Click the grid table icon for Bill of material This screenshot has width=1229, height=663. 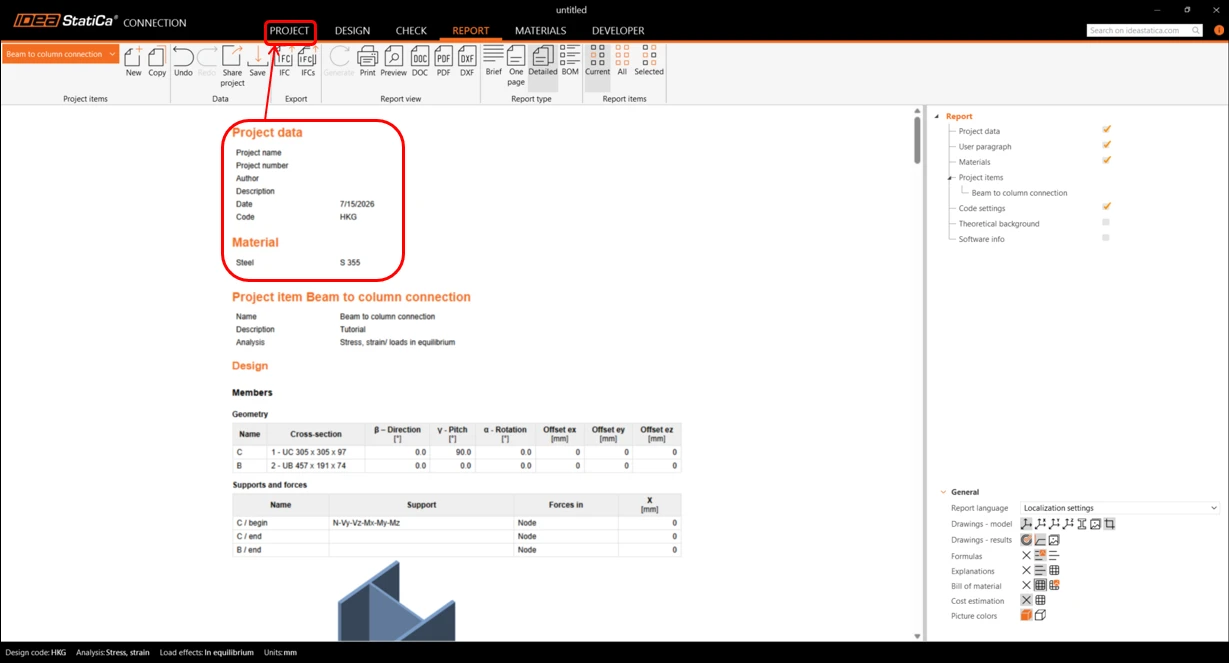1040,586
